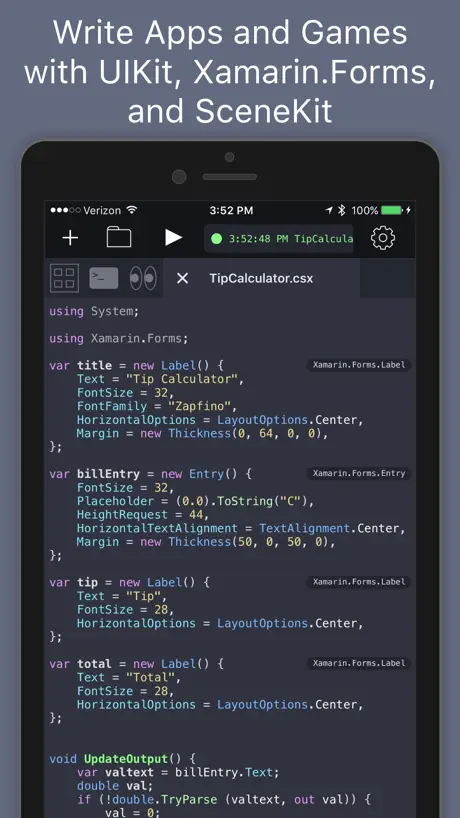Tap the googly eyes watch icon
The height and width of the screenshot is (818, 460).
pos(143,278)
